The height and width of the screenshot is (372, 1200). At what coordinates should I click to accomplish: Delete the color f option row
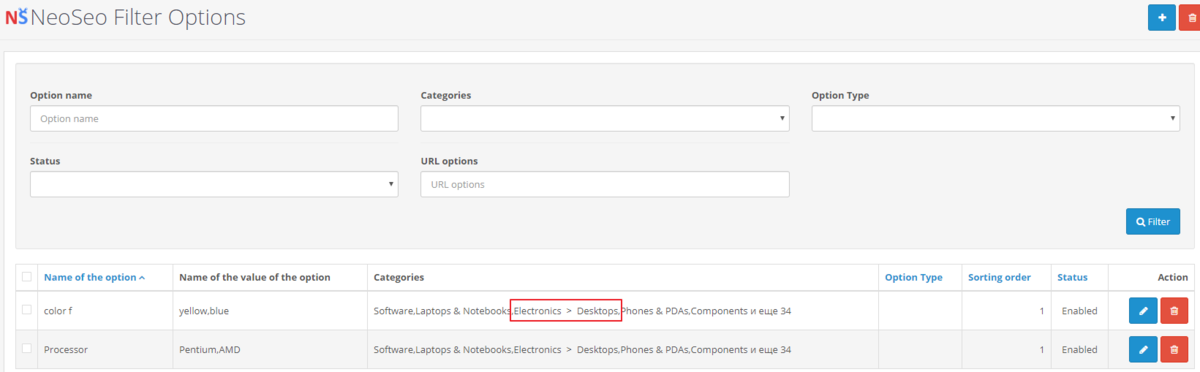point(1174,311)
